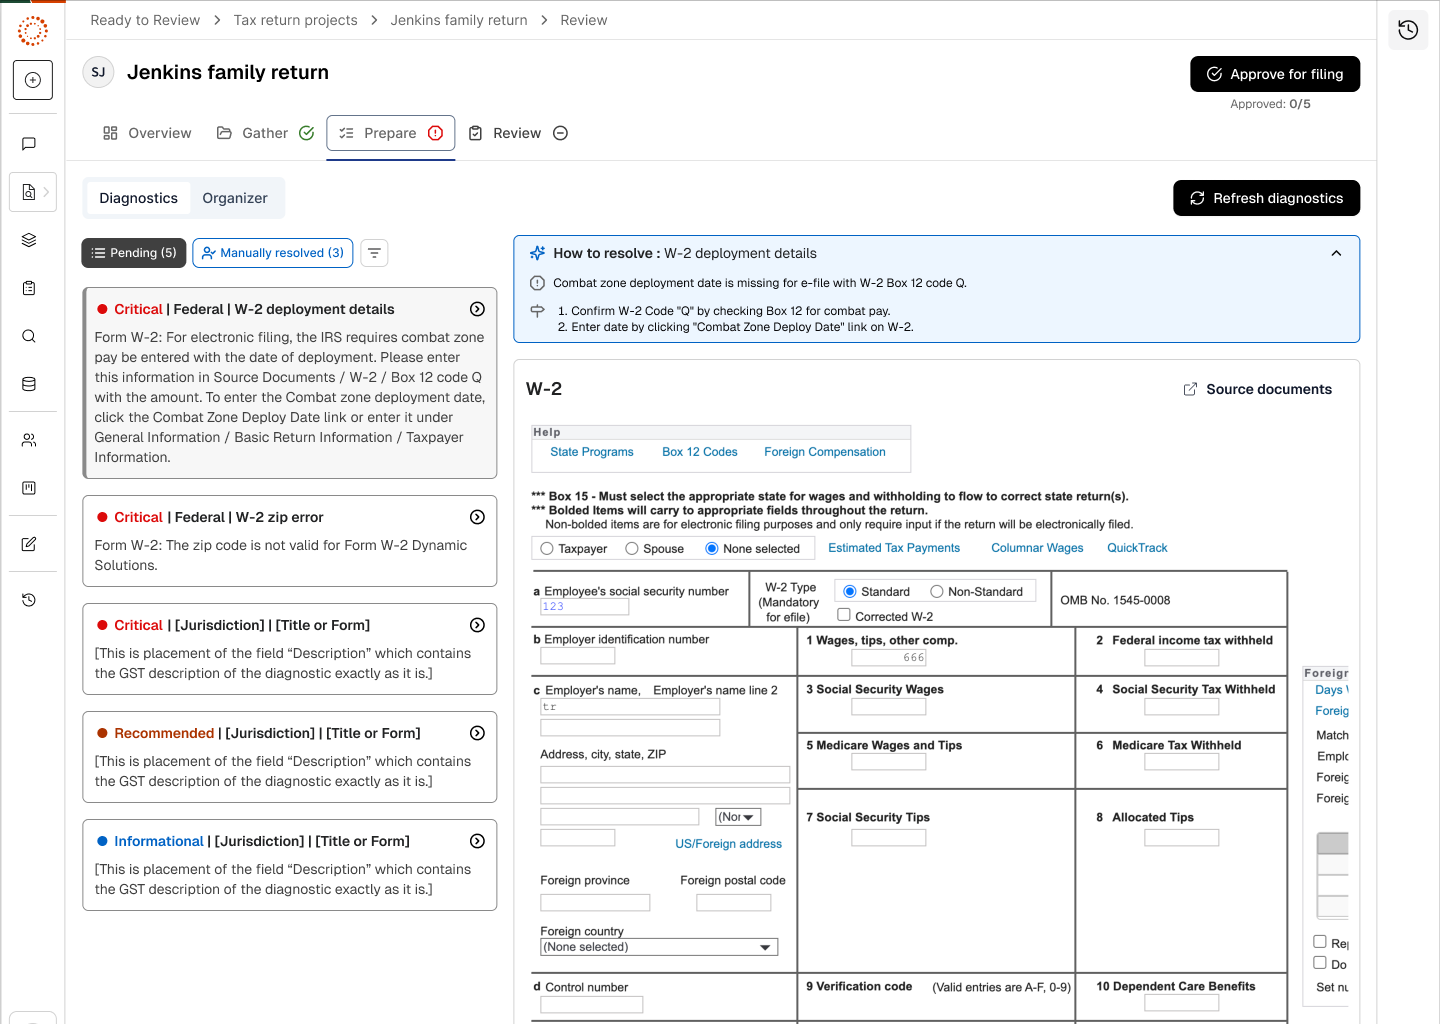The width and height of the screenshot is (1440, 1024).
Task: Check the Corrected W-2 checkbox
Action: coord(844,615)
